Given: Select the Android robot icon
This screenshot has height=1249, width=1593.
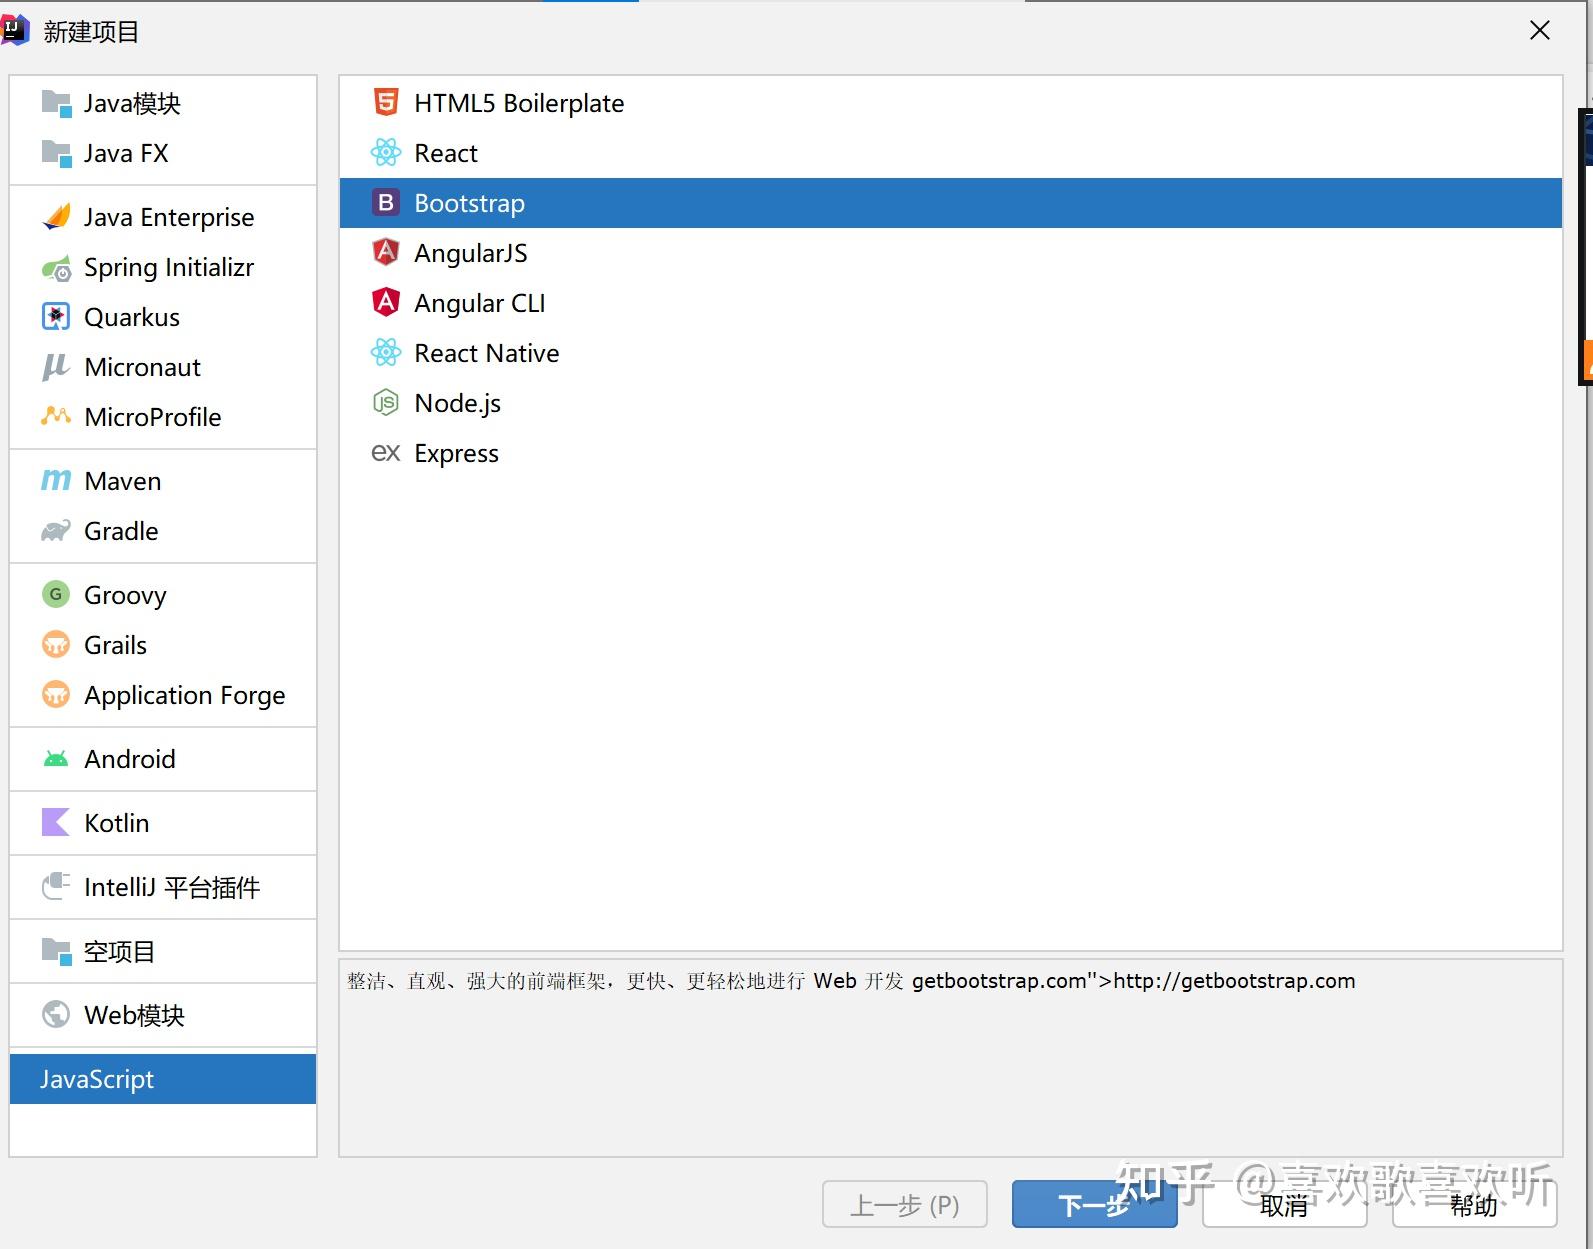Looking at the screenshot, I should point(56,759).
